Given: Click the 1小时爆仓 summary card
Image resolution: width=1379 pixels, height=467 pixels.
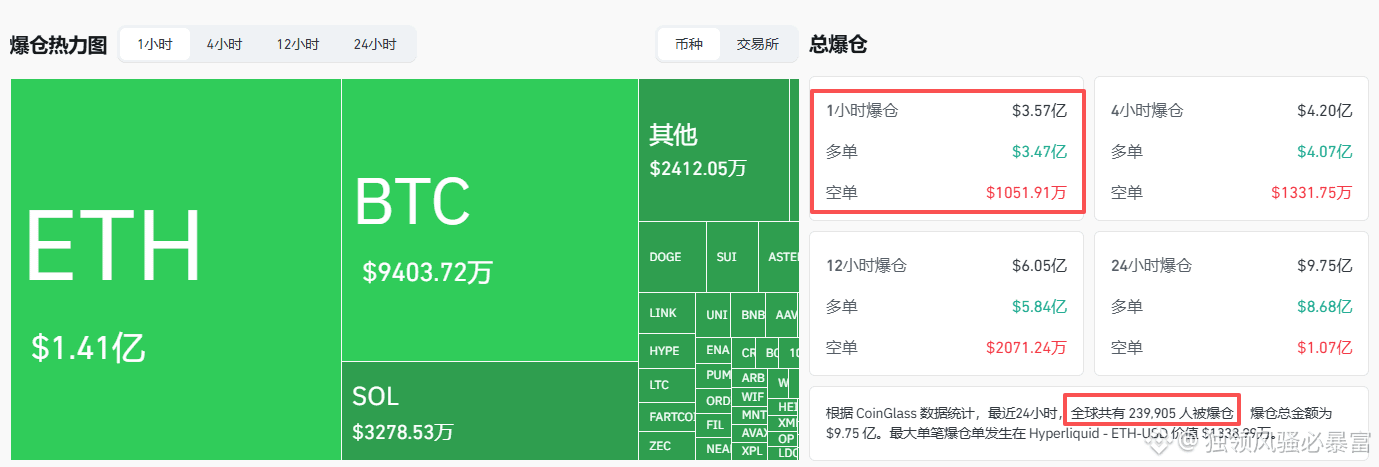Looking at the screenshot, I should click(x=946, y=150).
